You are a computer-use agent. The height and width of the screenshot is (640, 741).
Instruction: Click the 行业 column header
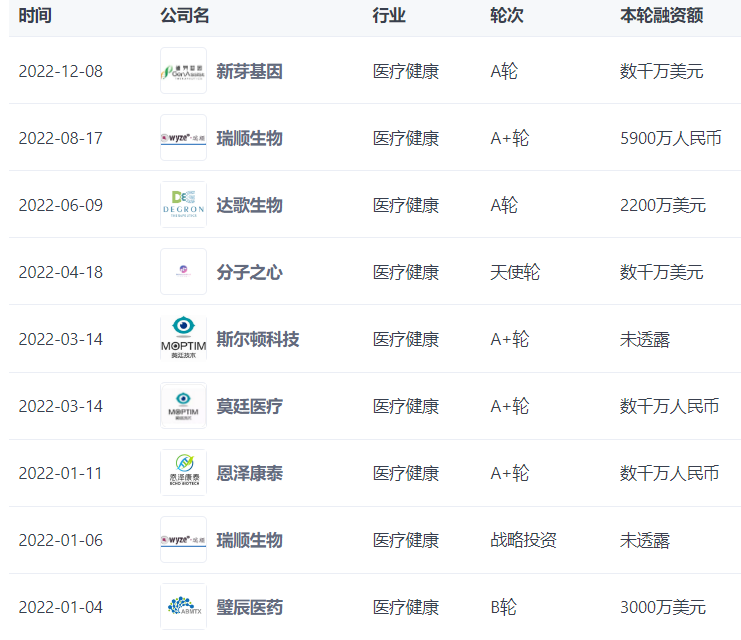[389, 17]
